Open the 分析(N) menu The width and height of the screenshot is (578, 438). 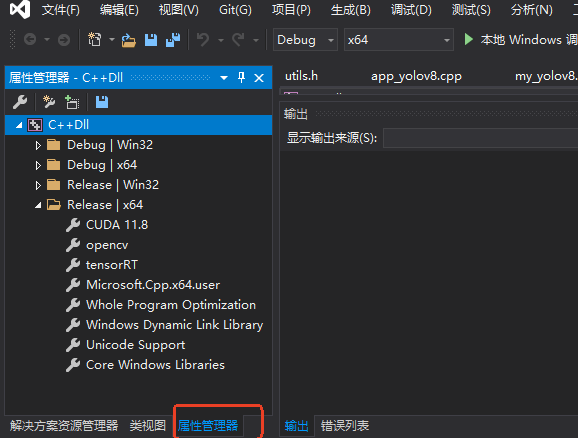pos(532,10)
